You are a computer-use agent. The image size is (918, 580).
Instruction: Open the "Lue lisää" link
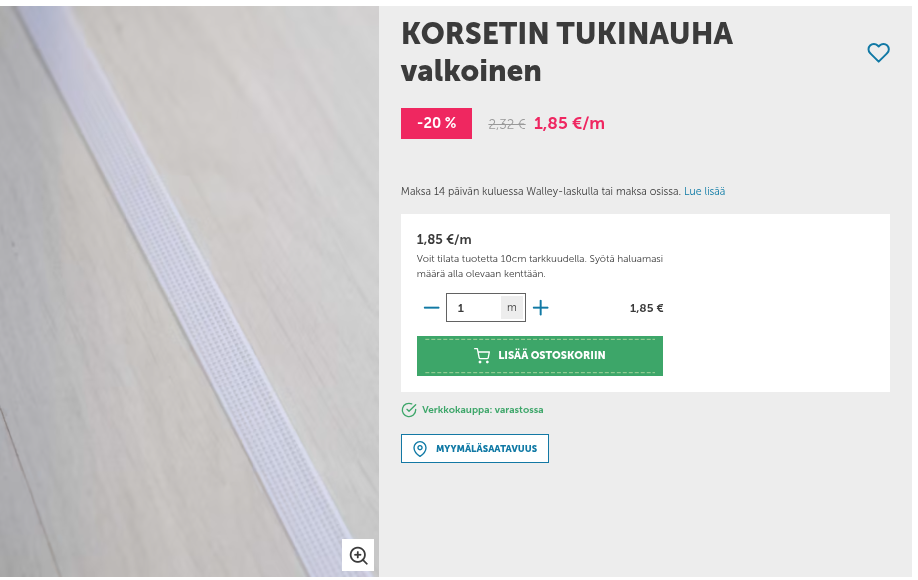[704, 191]
